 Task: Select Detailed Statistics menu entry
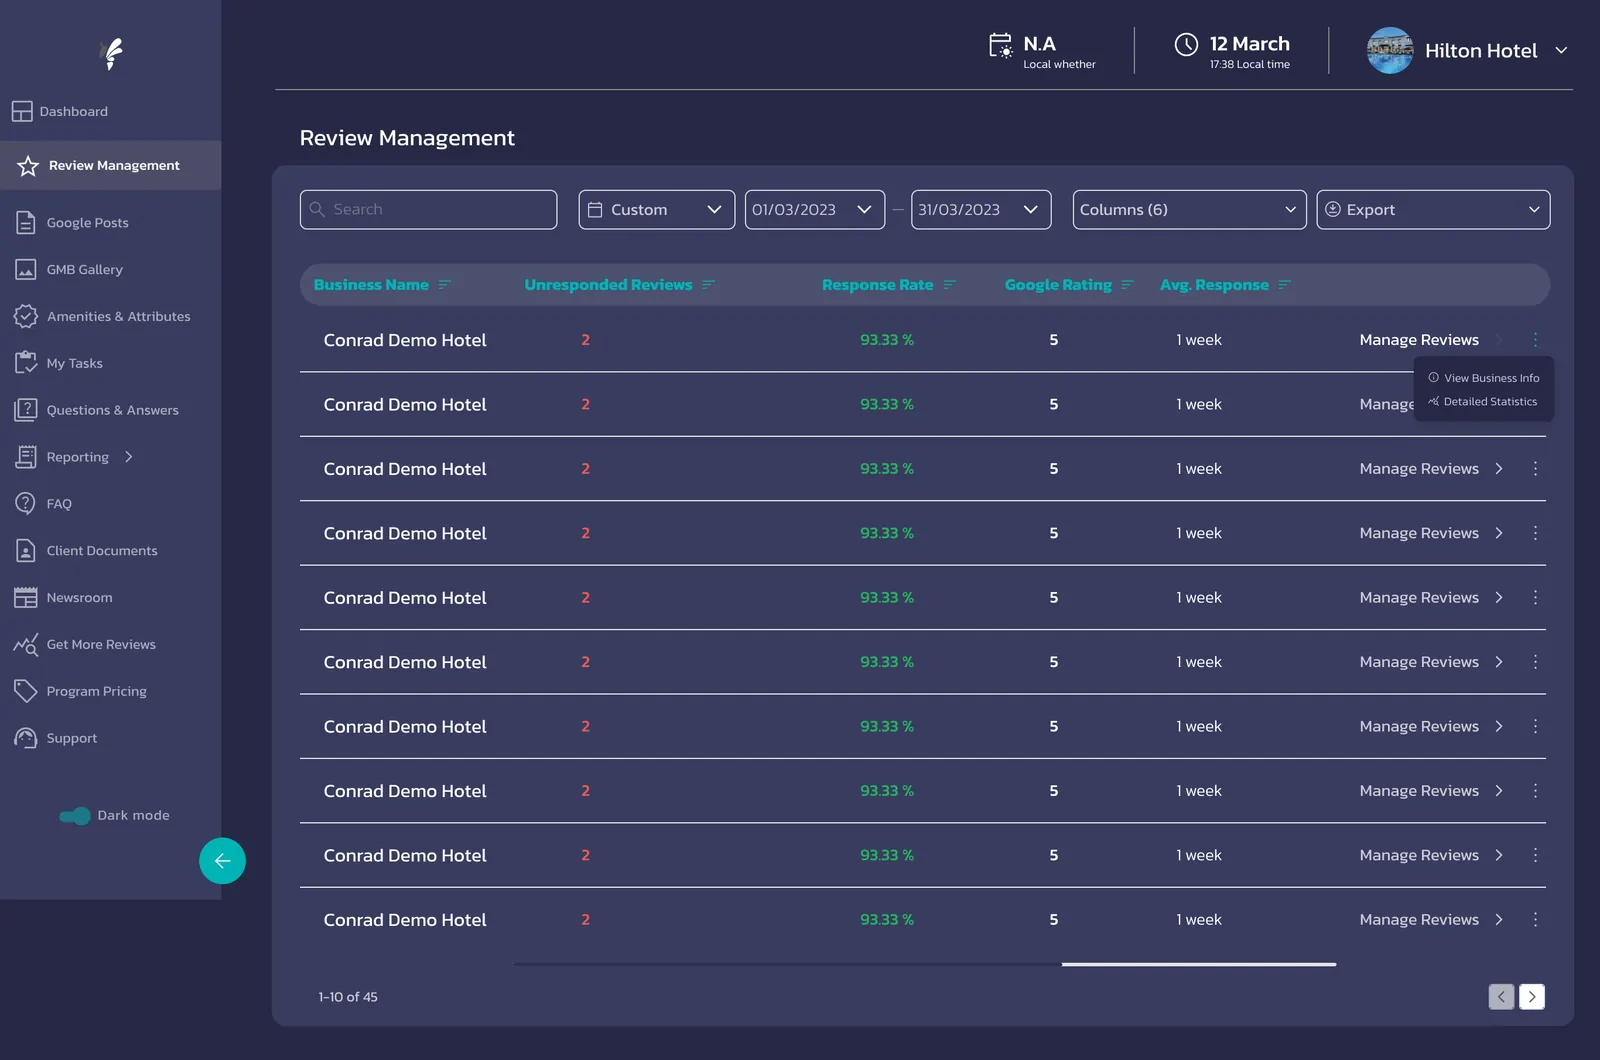(1483, 402)
